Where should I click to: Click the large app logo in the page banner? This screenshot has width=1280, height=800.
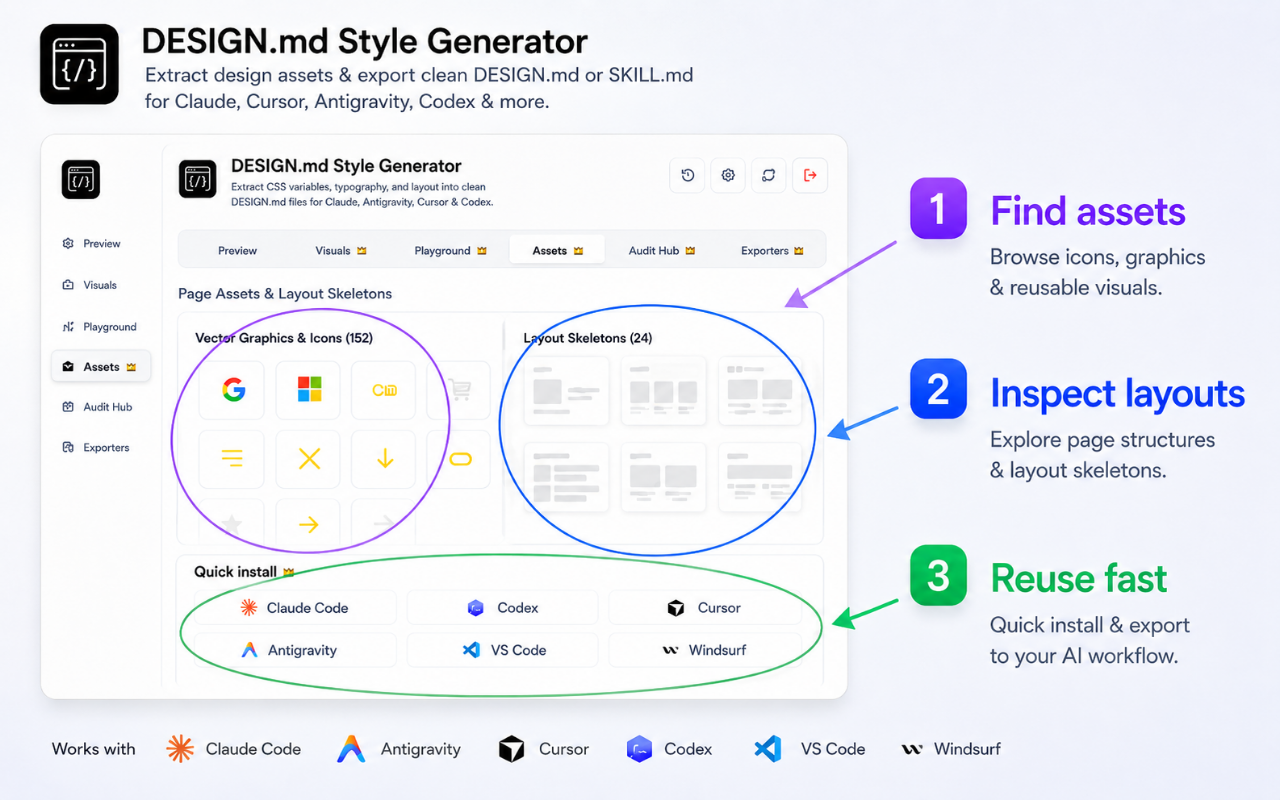pos(79,65)
